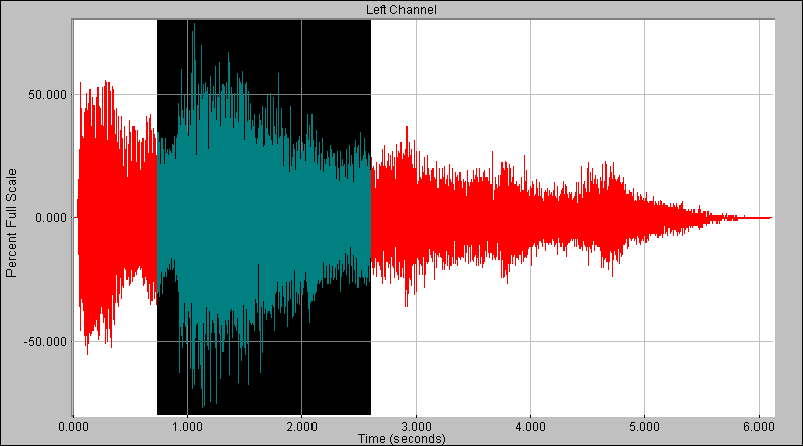Click the 'Time (seconds)' axis label

pos(402,439)
